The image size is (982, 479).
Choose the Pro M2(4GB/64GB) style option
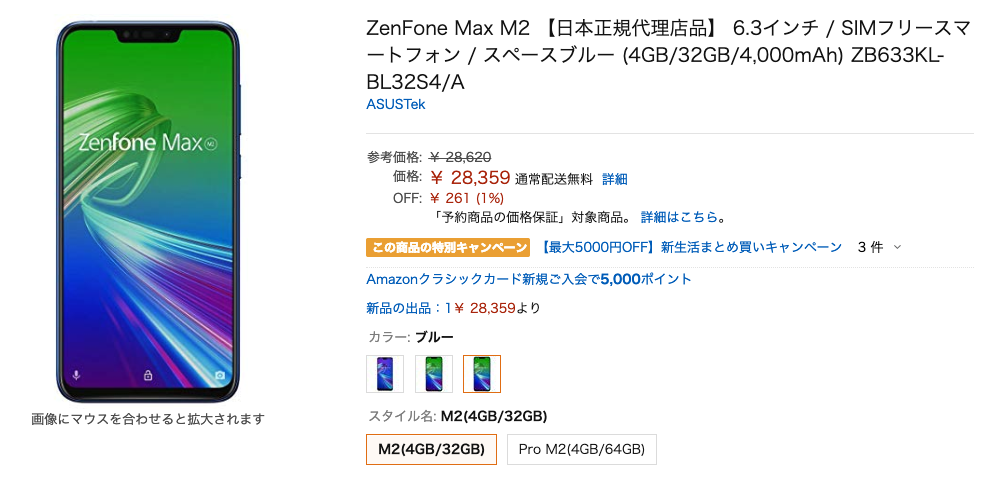[582, 449]
